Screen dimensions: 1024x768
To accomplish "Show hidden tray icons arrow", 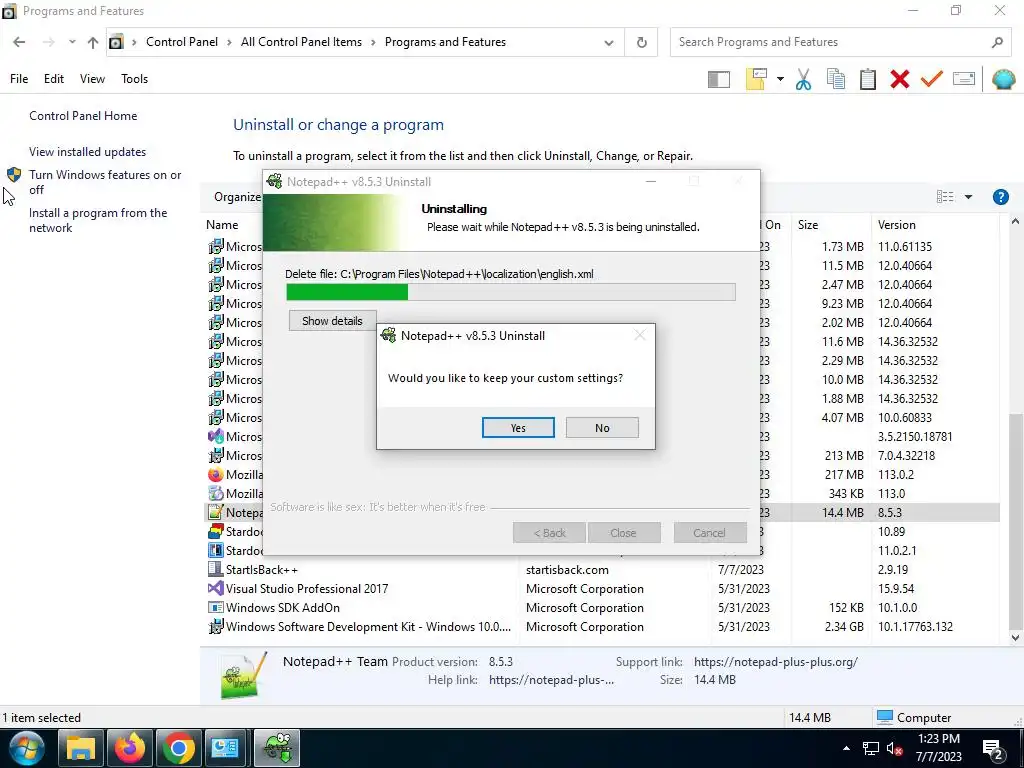I will pos(846,748).
